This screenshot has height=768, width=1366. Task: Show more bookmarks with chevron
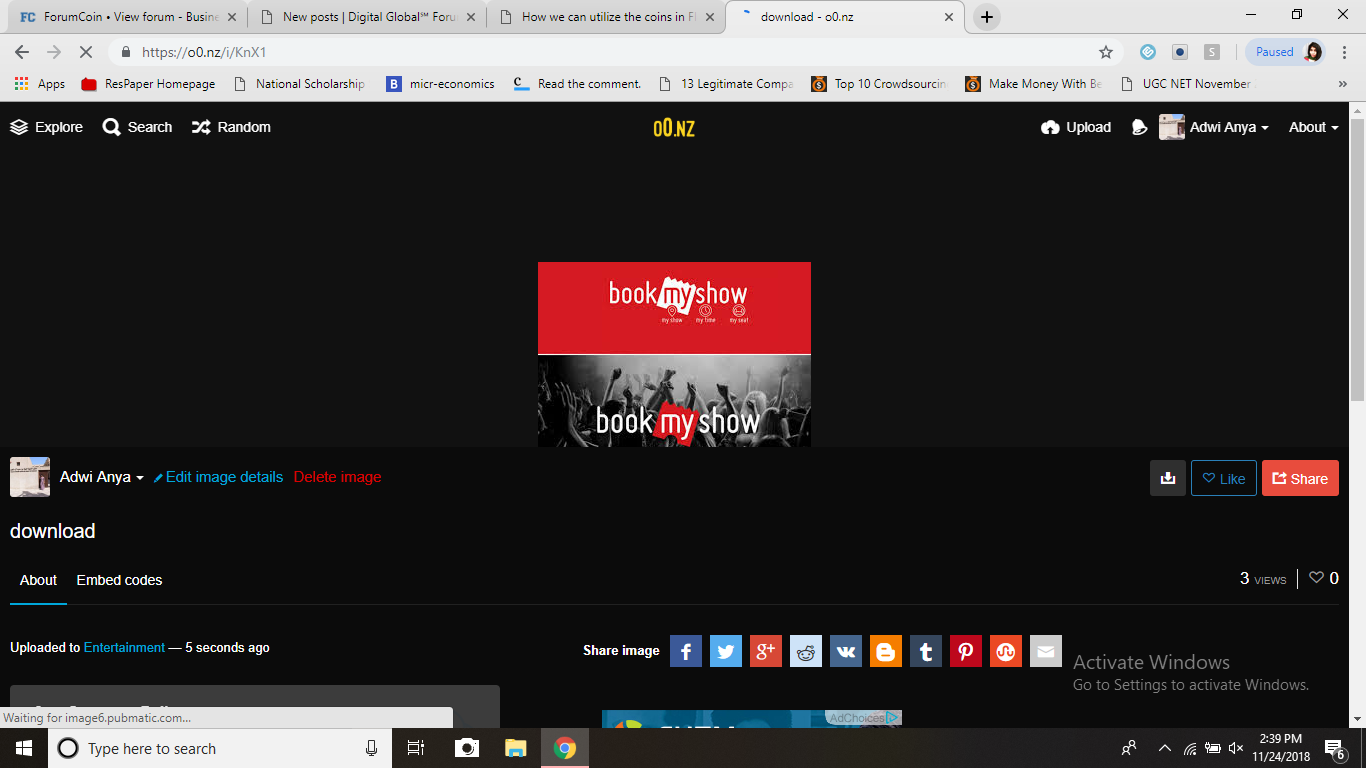[x=1342, y=84]
